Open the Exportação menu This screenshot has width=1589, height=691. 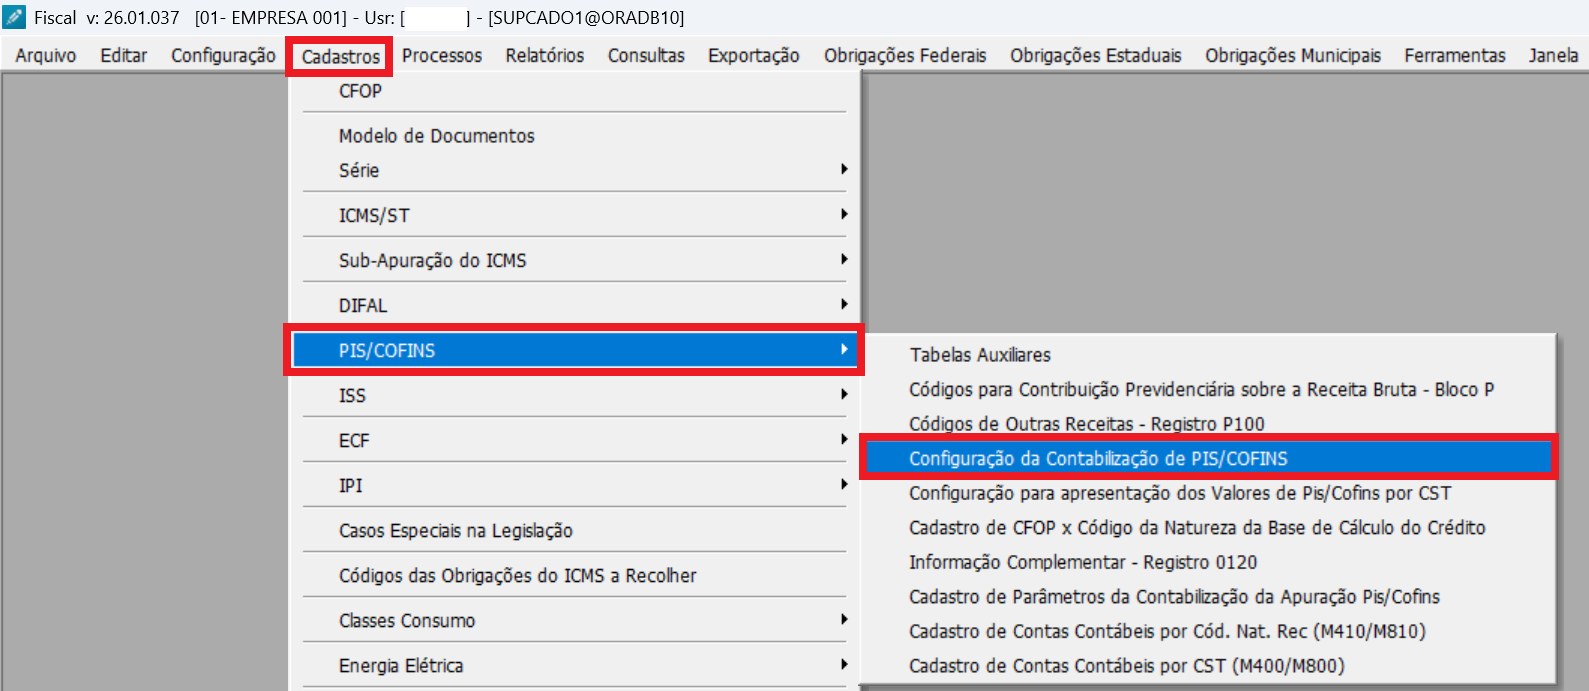754,55
